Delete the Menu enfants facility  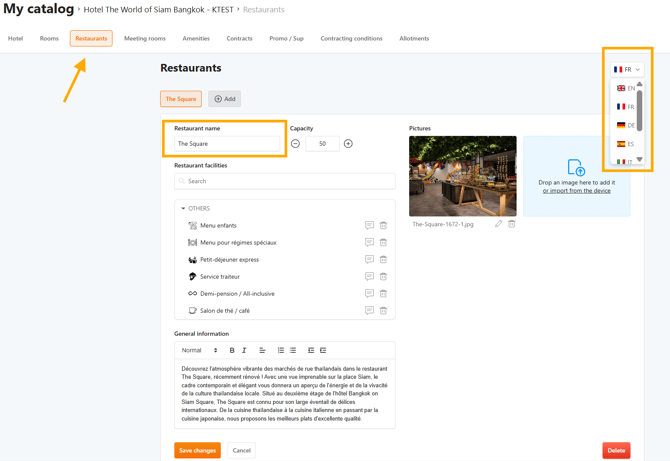pos(383,226)
